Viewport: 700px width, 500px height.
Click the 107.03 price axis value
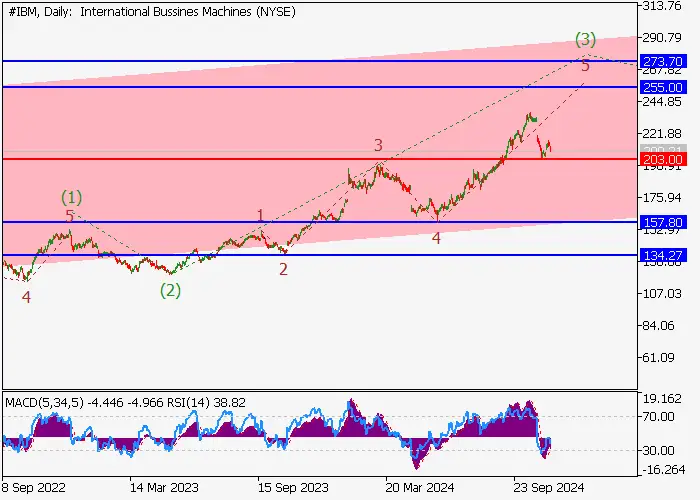click(662, 294)
